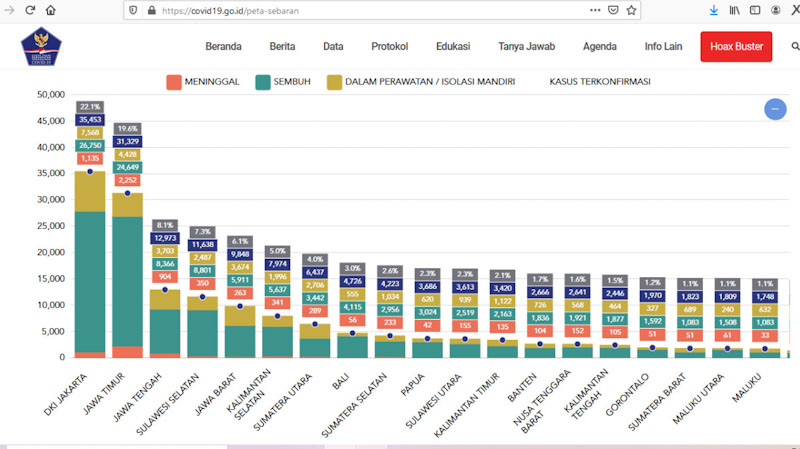Open the Beranda navigation item
The height and width of the screenshot is (449, 800).
pos(223,47)
